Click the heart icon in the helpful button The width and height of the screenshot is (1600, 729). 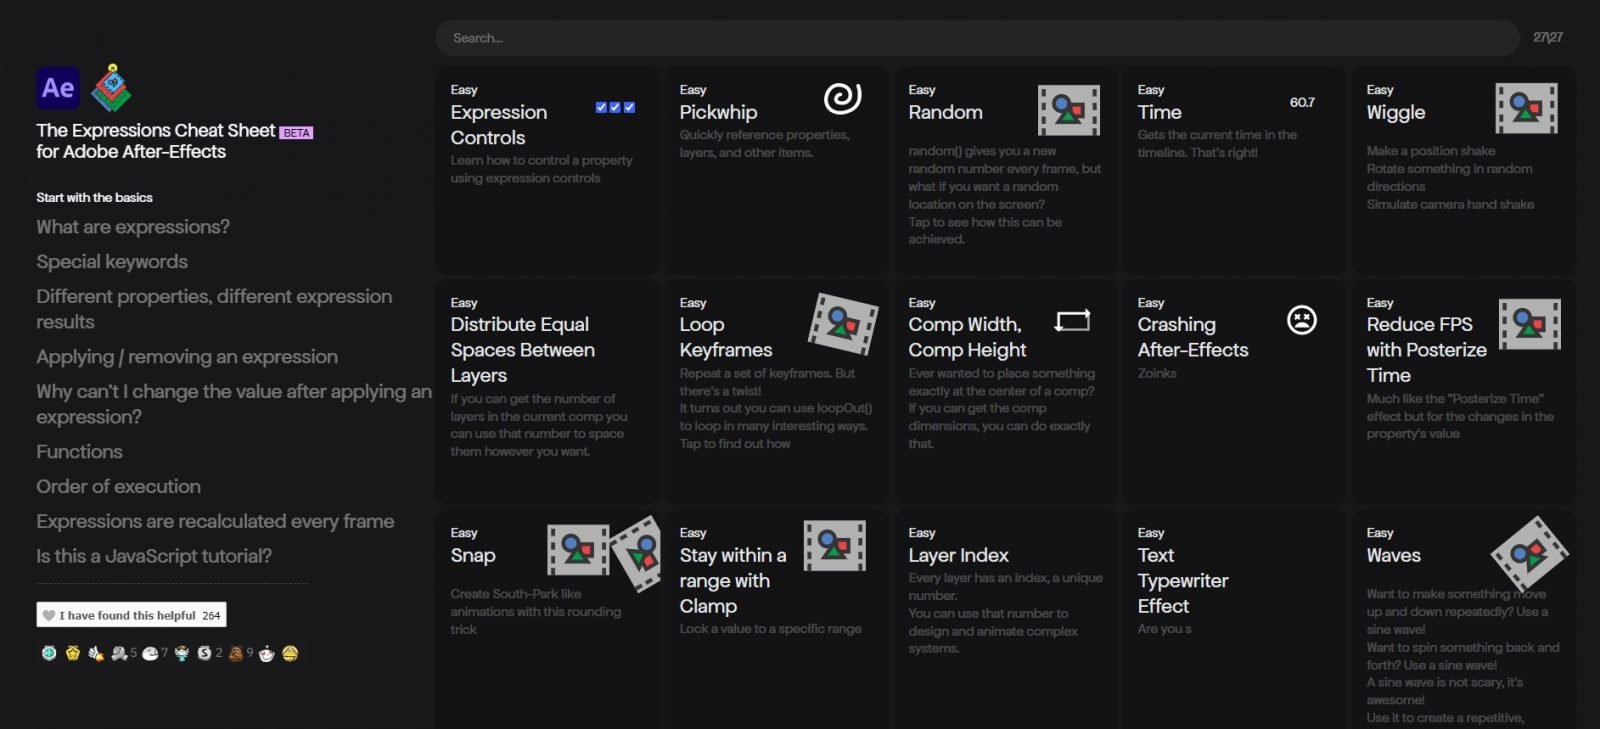48,615
